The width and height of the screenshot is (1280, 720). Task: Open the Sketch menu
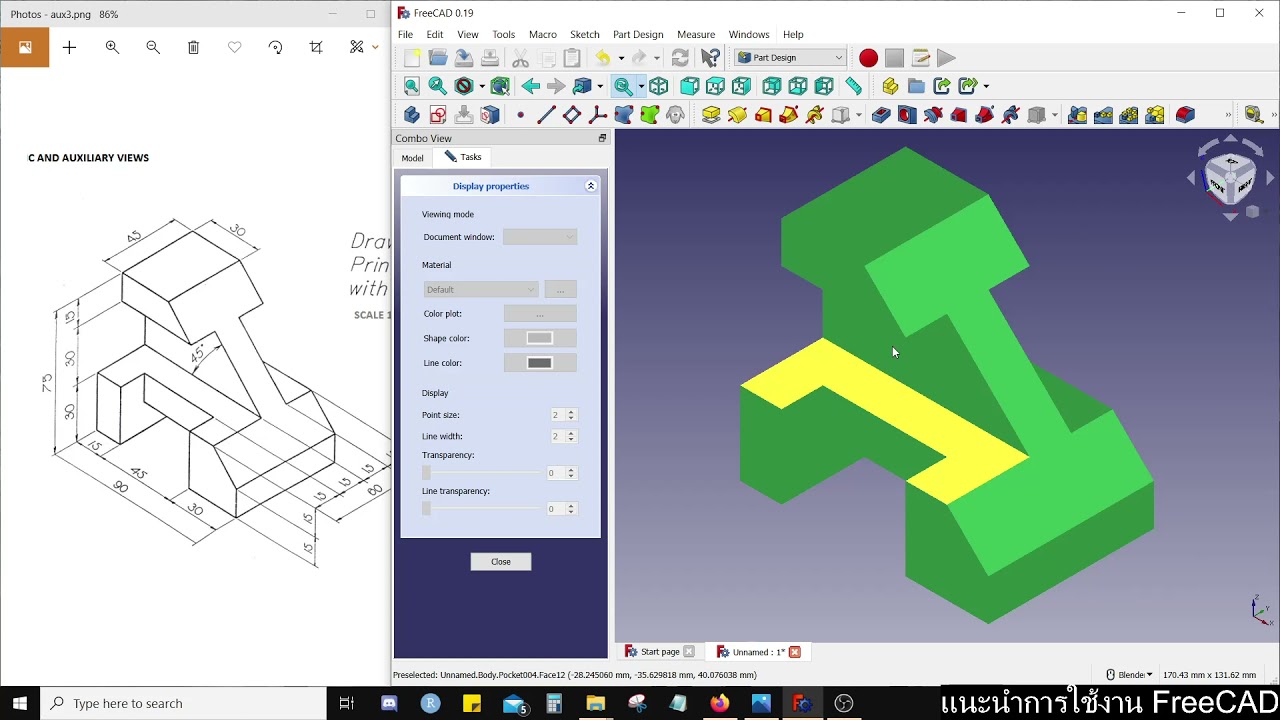(585, 34)
